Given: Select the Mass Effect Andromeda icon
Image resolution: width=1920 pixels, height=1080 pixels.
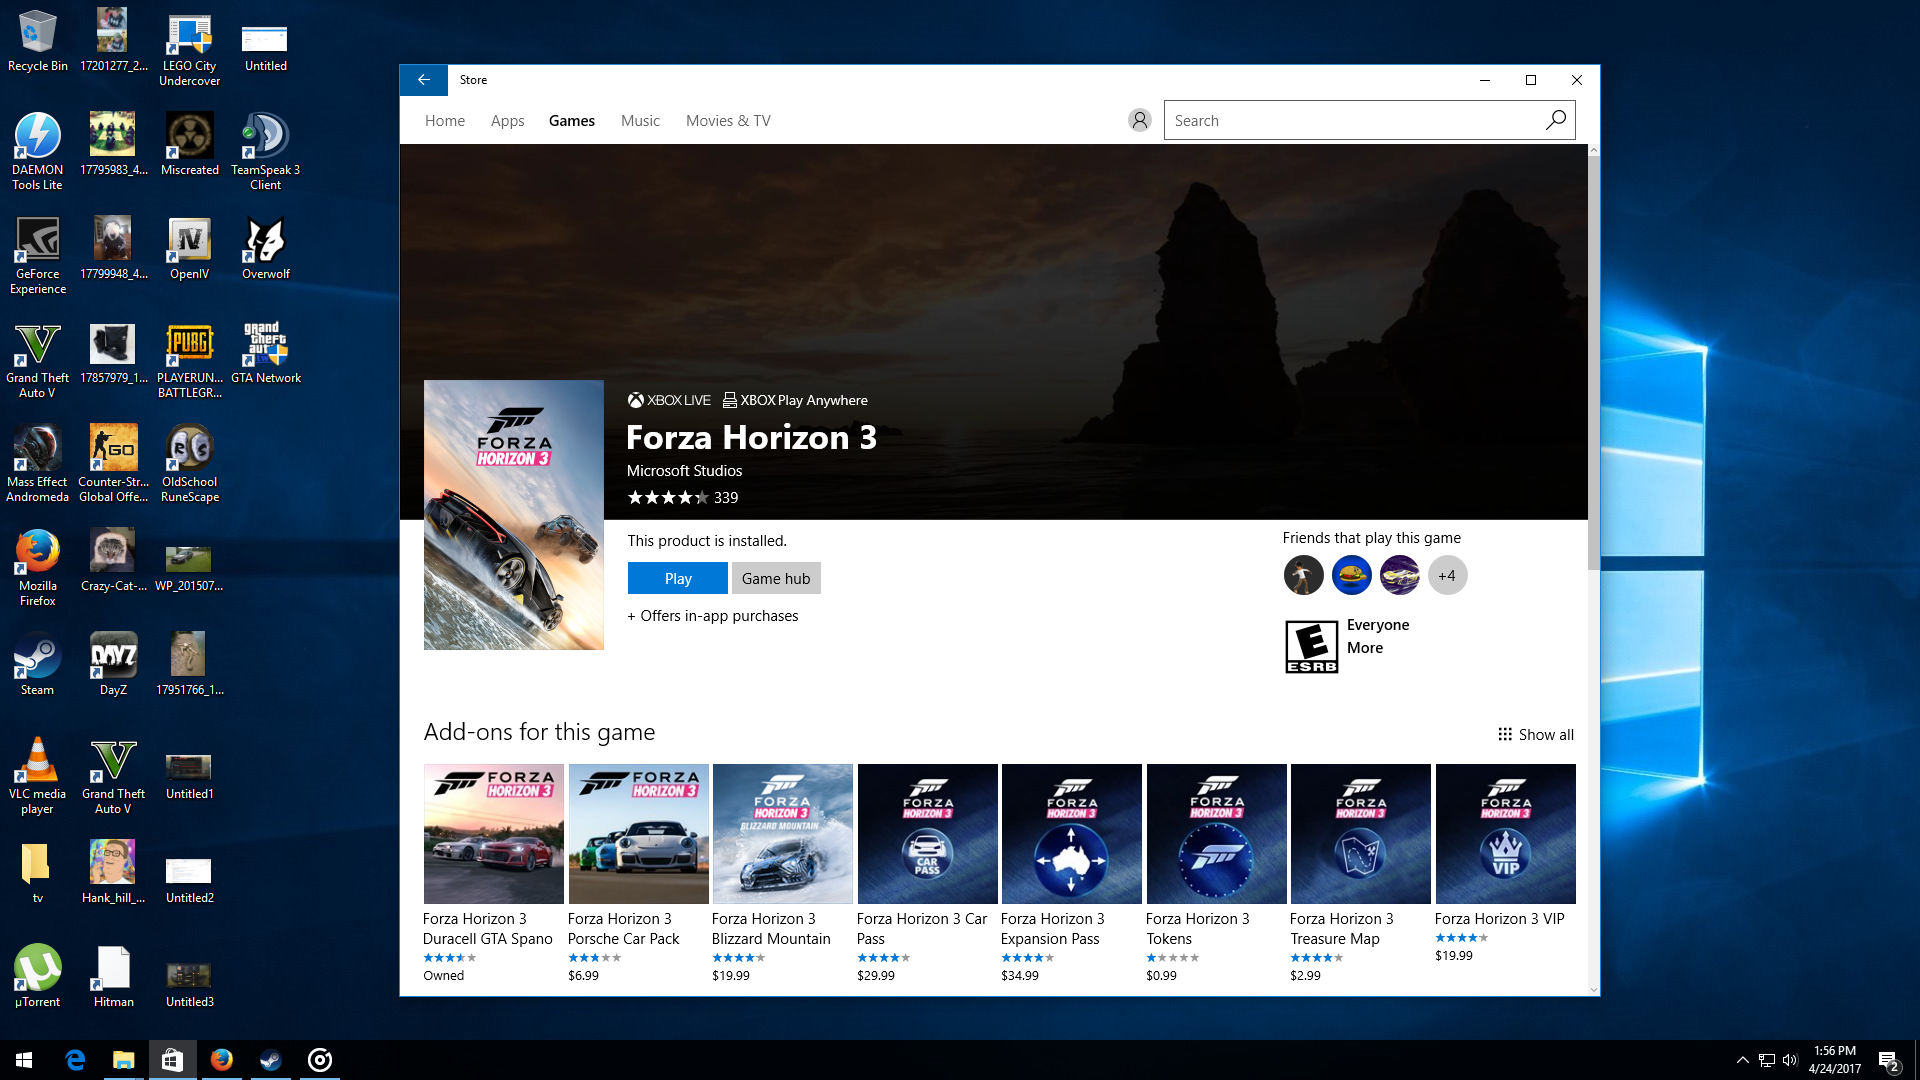Looking at the screenshot, I should (38, 463).
